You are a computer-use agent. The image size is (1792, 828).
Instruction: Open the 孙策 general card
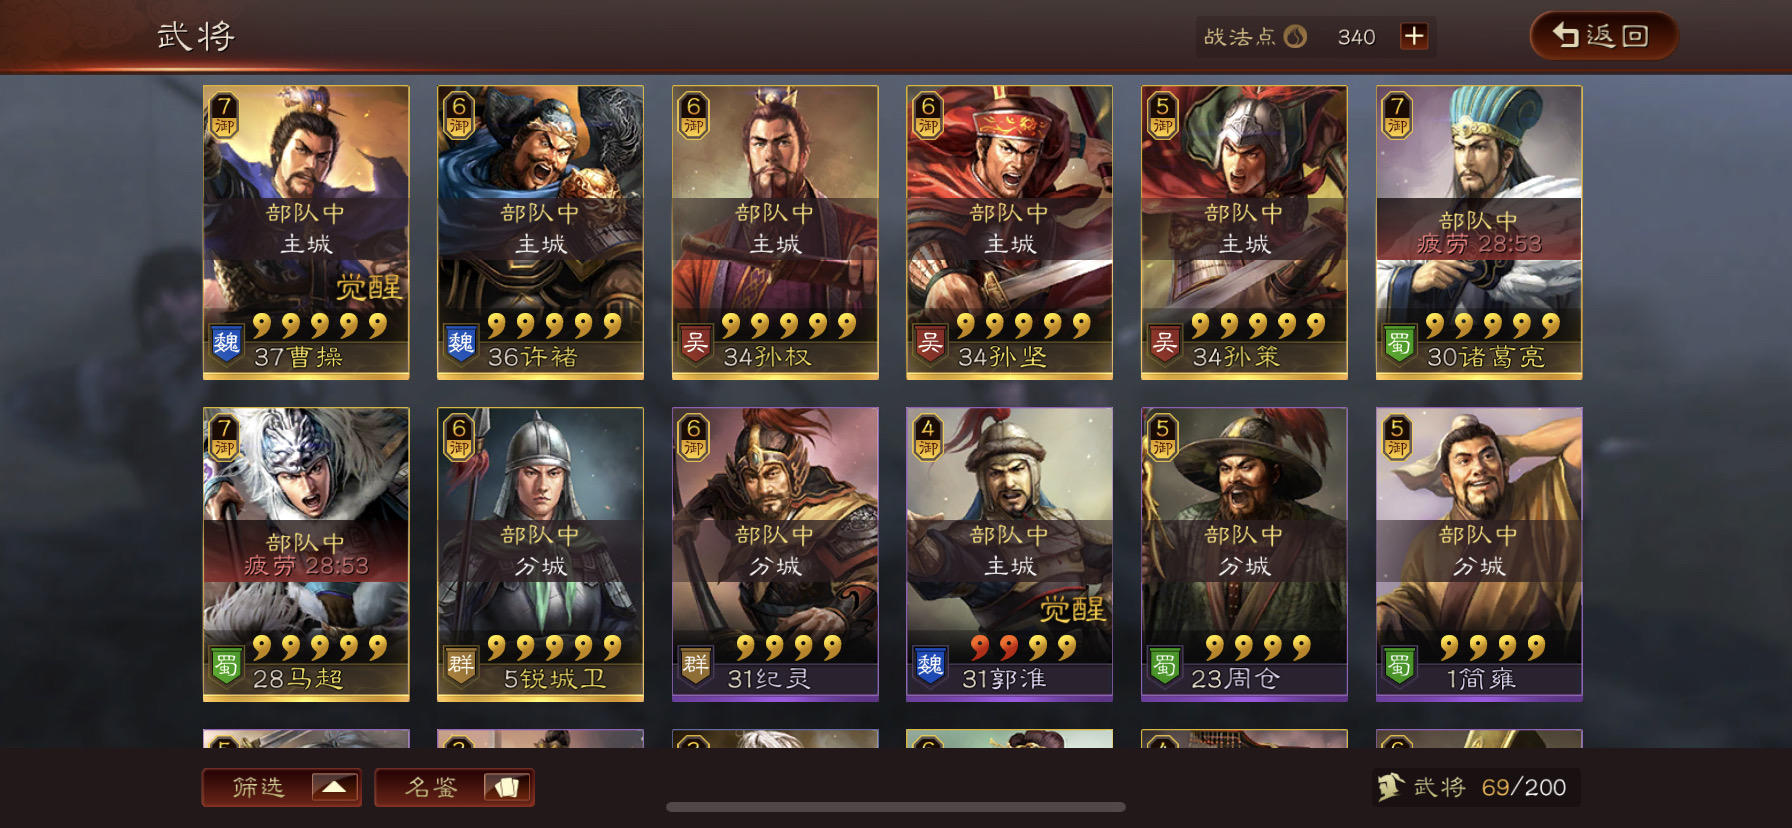click(1244, 232)
